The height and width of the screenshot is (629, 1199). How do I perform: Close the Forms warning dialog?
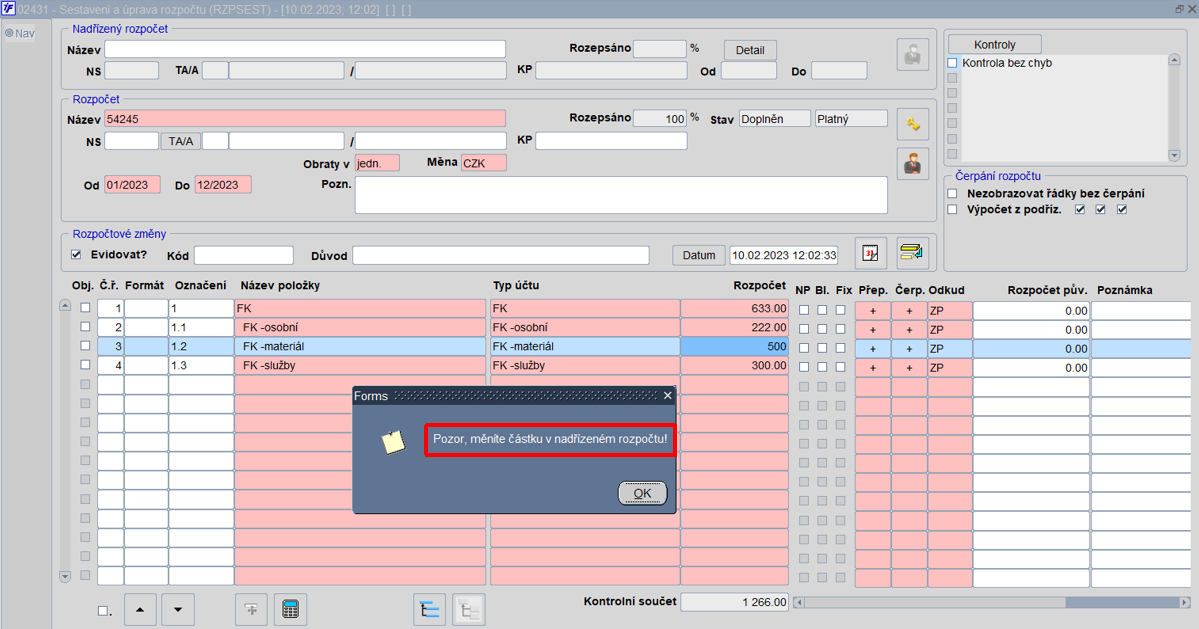point(668,396)
